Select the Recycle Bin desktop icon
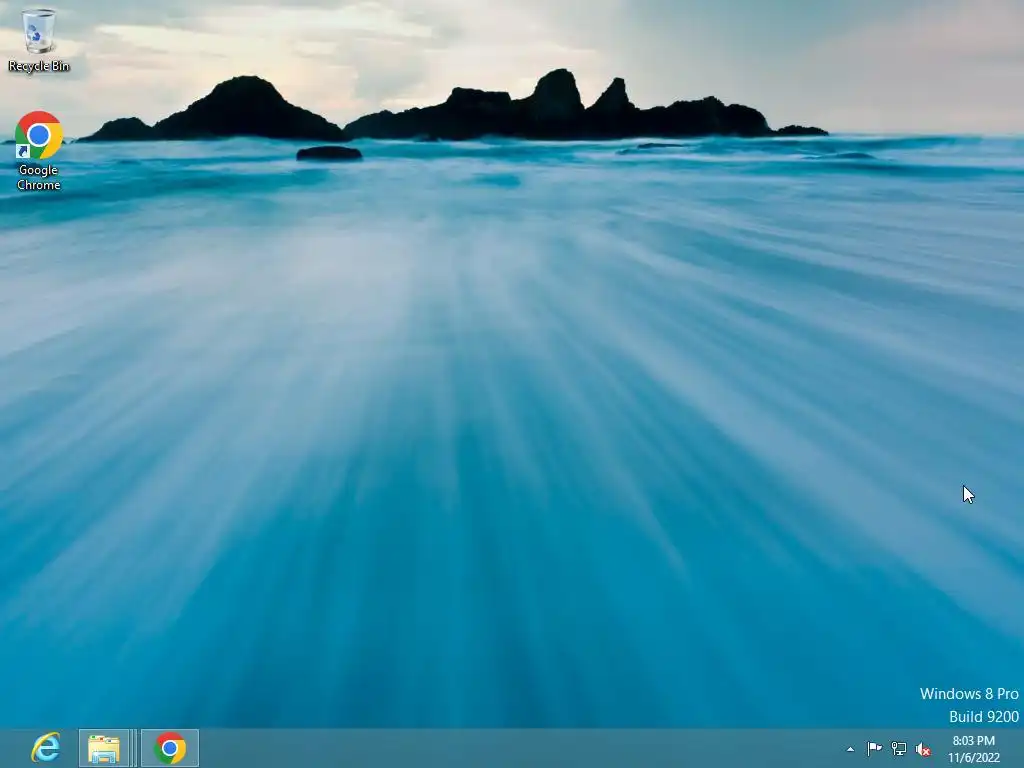This screenshot has width=1024, height=768. tap(39, 39)
